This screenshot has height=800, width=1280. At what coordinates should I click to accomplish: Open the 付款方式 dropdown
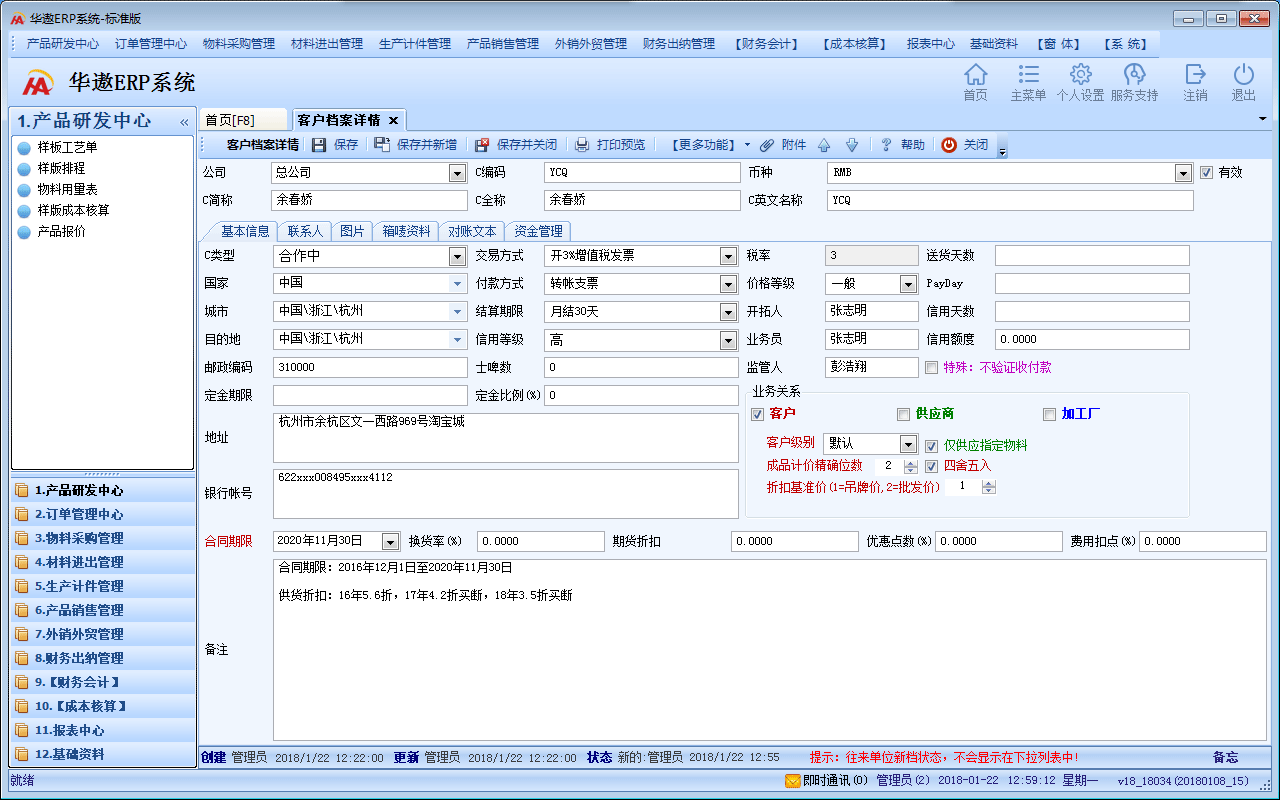(x=729, y=284)
